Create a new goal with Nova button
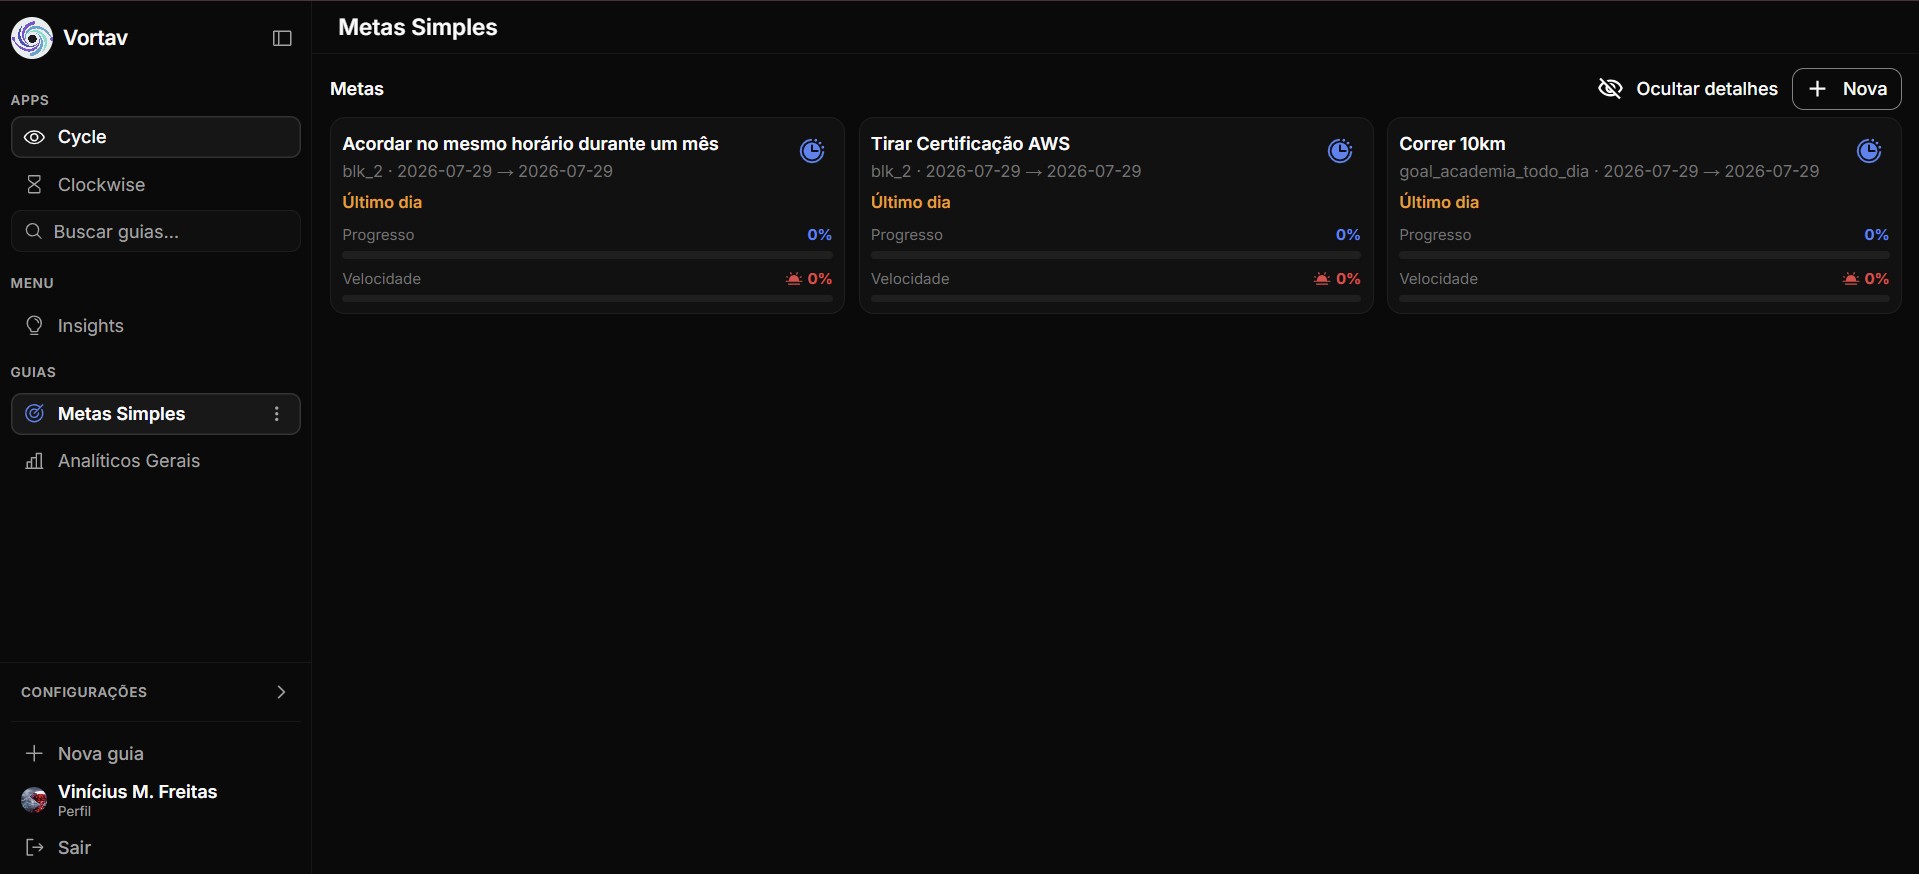The width and height of the screenshot is (1919, 874). point(1846,89)
